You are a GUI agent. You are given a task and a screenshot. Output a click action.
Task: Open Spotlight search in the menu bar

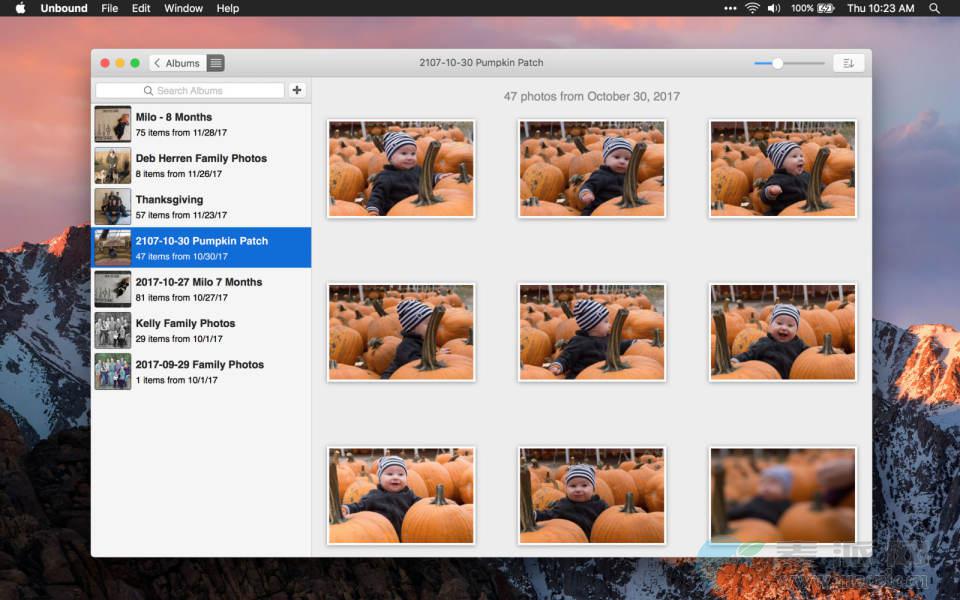click(x=934, y=8)
